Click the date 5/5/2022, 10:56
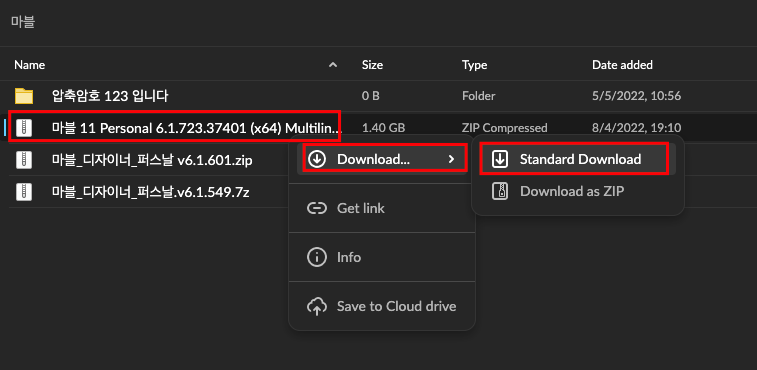The image size is (757, 370). 636,96
